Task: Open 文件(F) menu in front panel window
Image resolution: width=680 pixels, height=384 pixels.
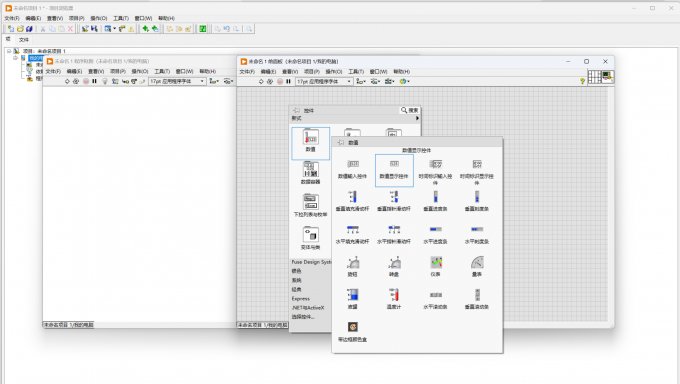Action: click(247, 72)
